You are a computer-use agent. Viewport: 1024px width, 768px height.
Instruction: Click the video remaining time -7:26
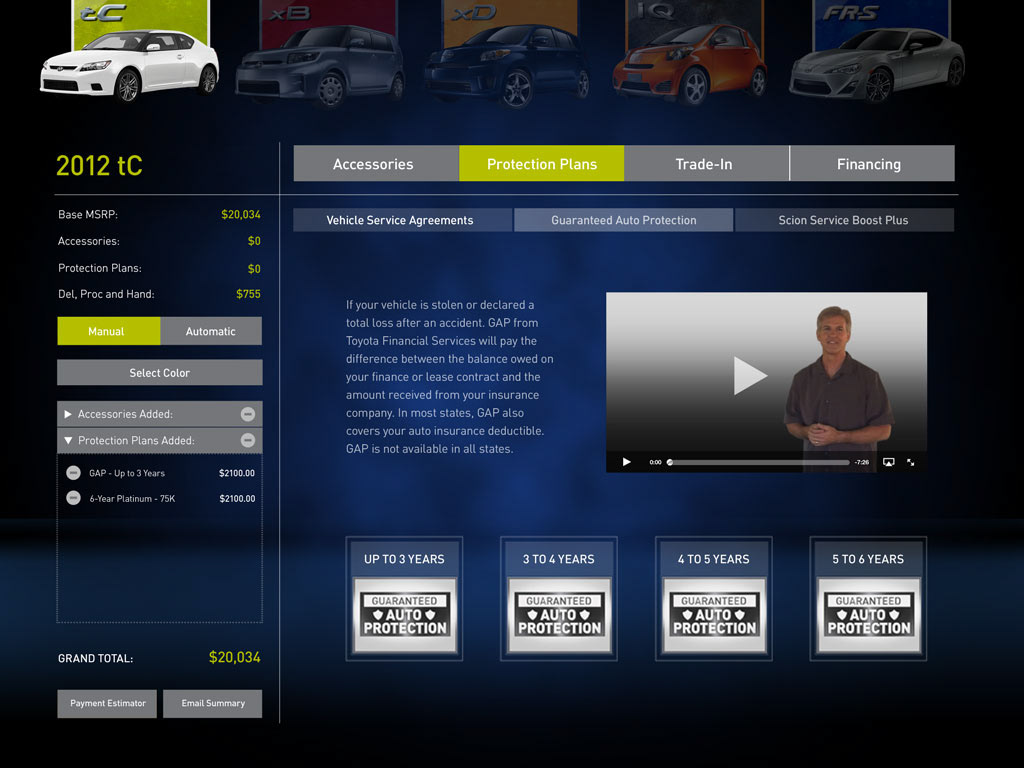[862, 462]
